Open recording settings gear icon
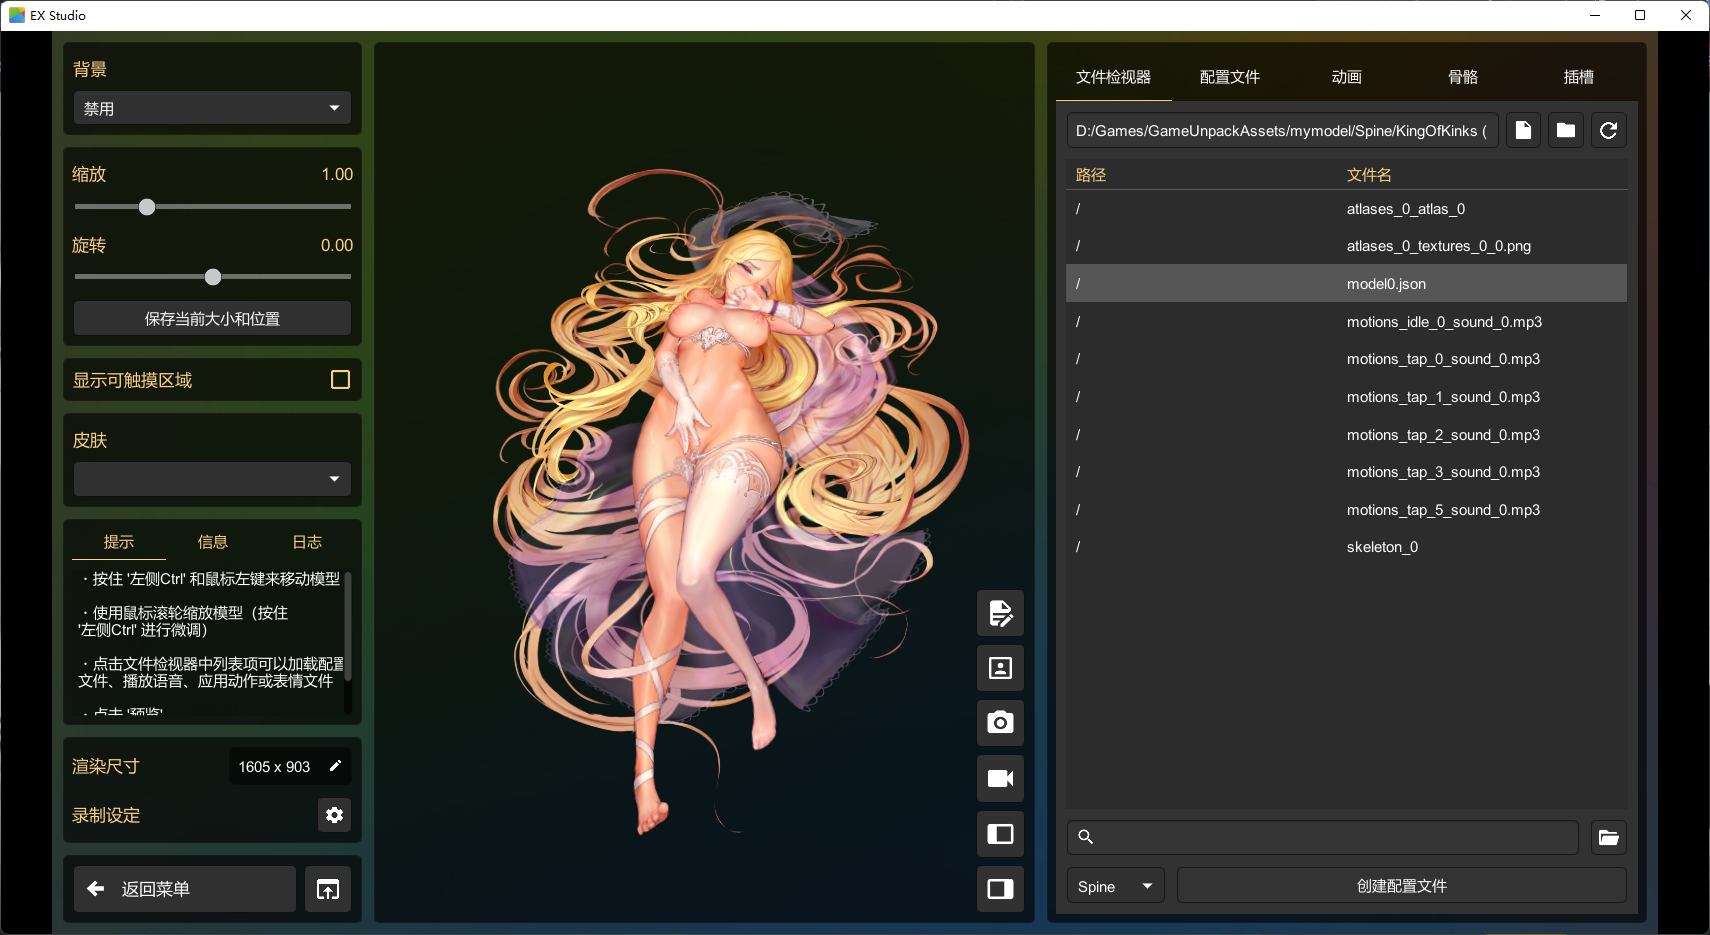Viewport: 1710px width, 935px height. (x=334, y=815)
